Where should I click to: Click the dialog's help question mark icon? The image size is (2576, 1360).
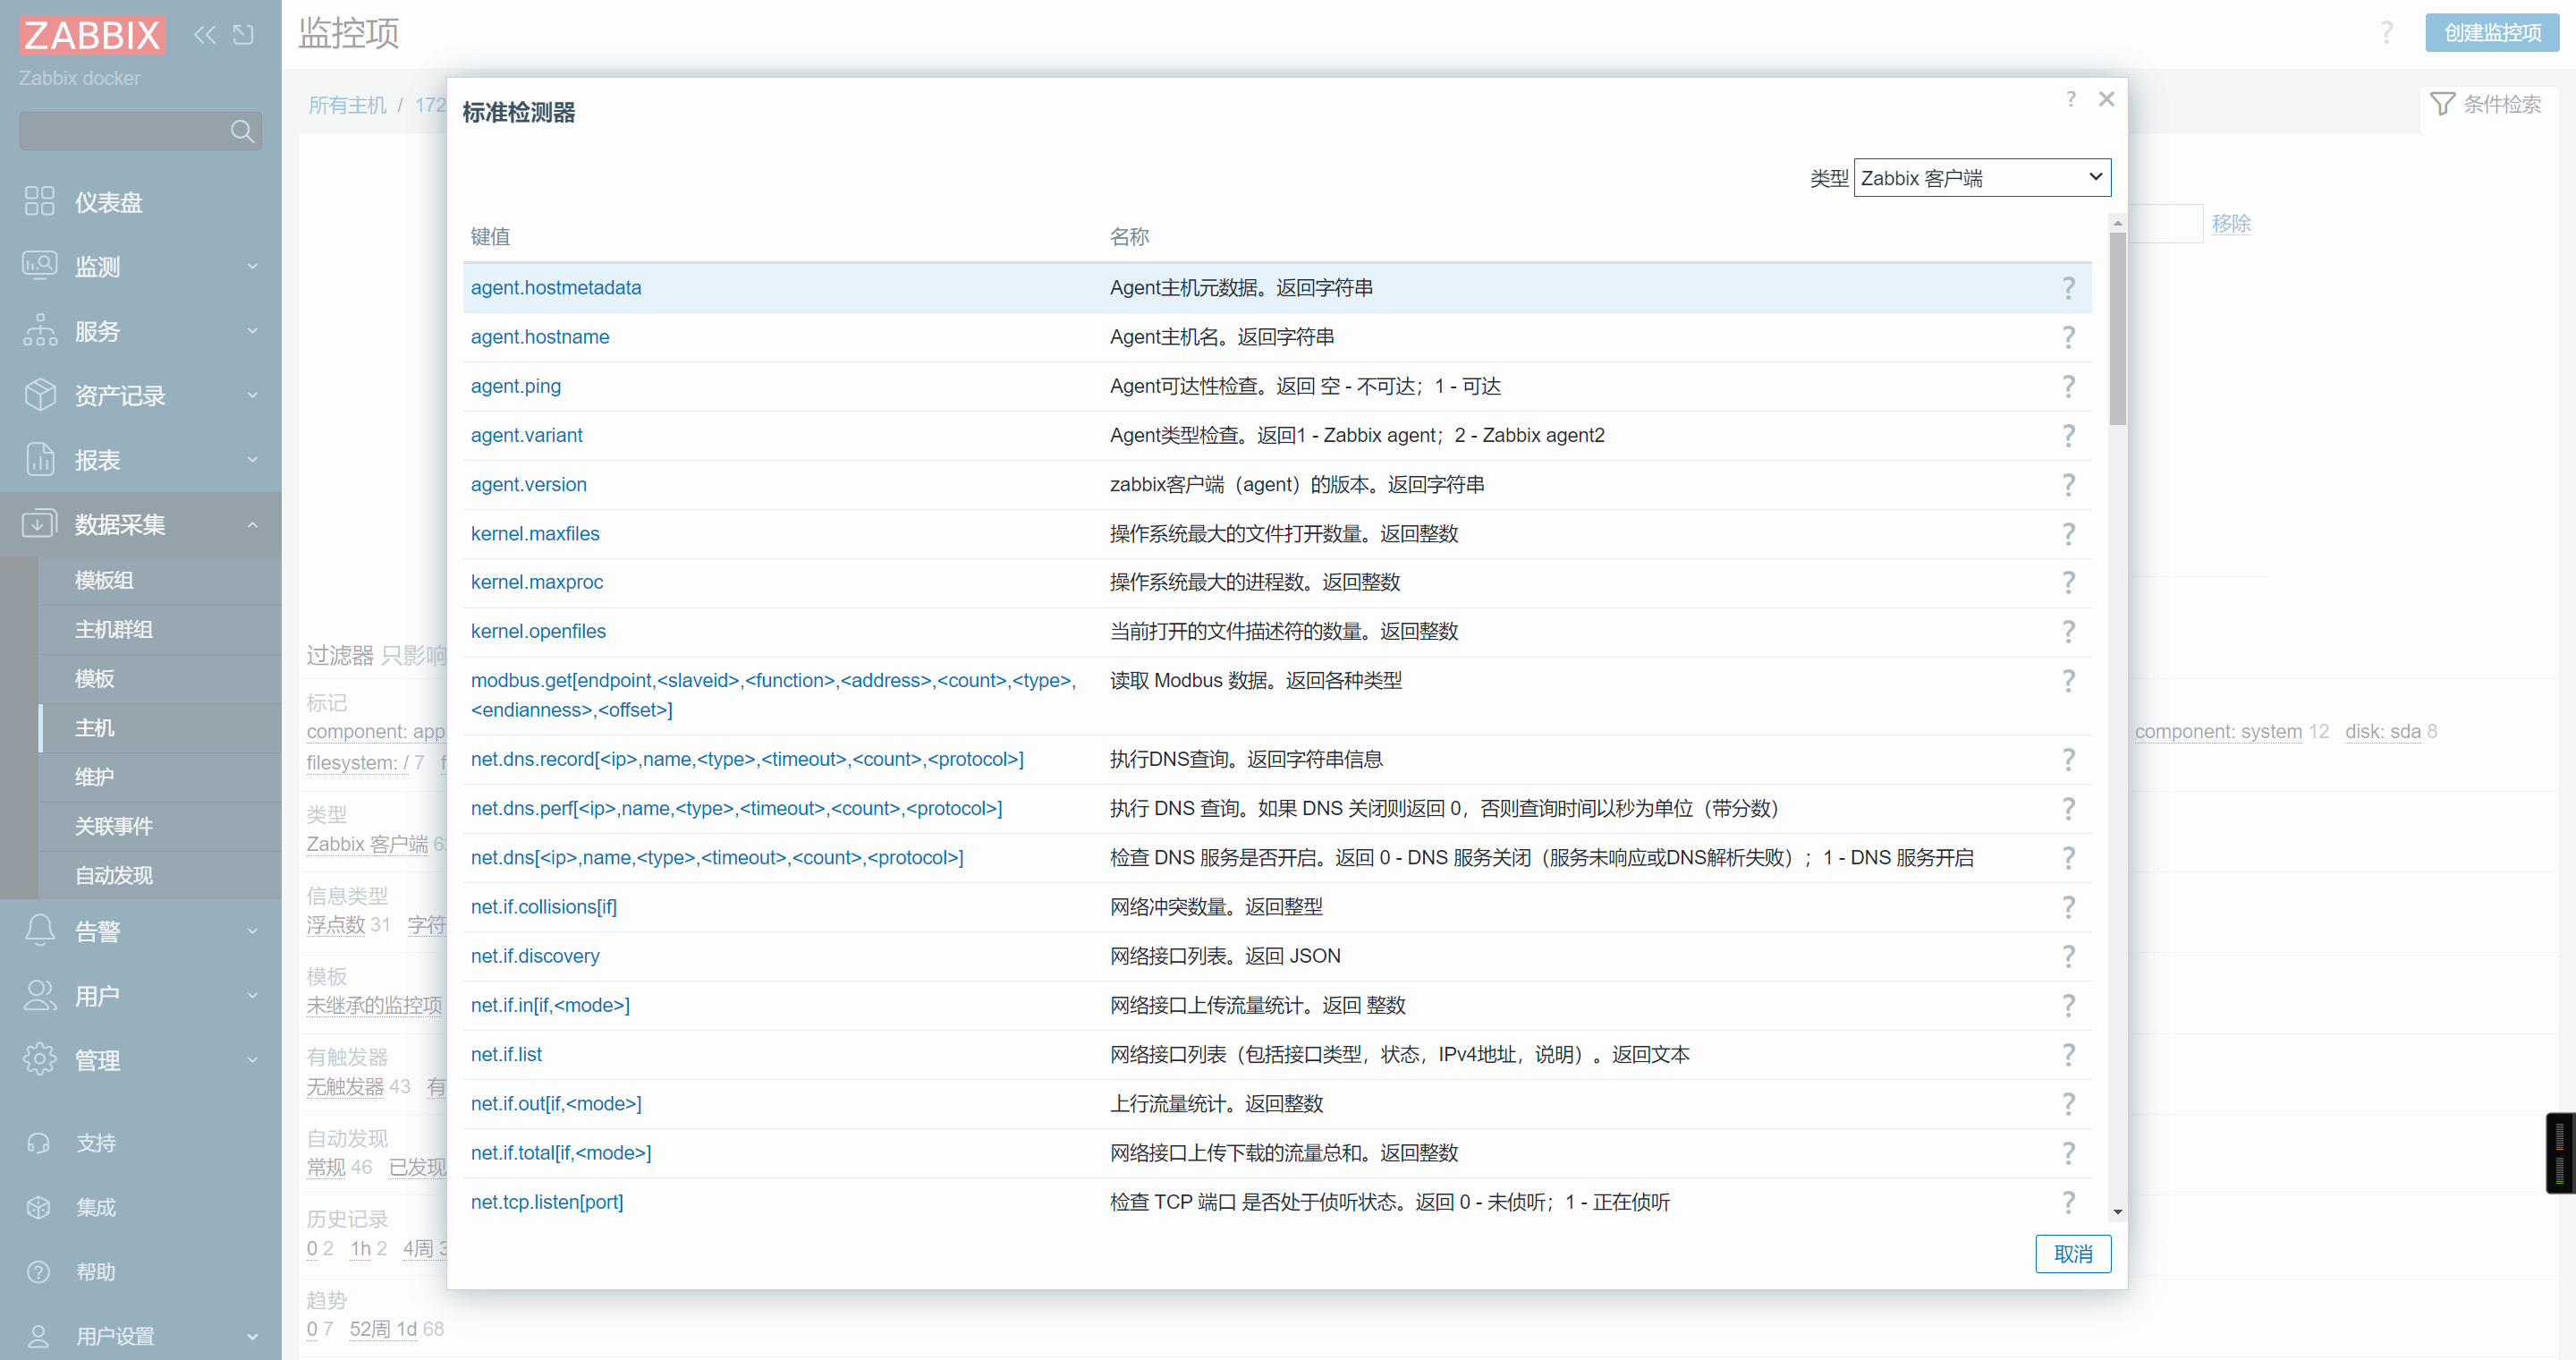point(2071,99)
